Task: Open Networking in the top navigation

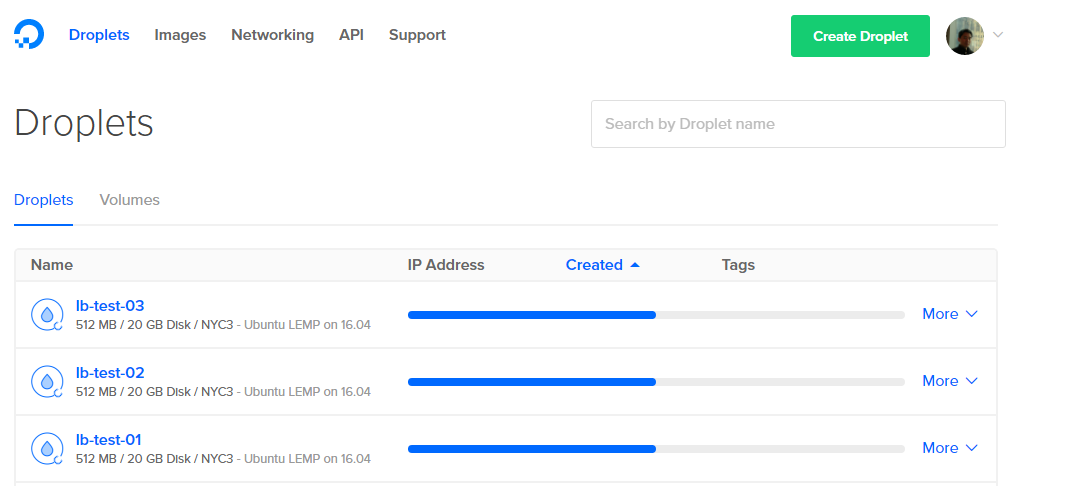Action: coord(272,35)
